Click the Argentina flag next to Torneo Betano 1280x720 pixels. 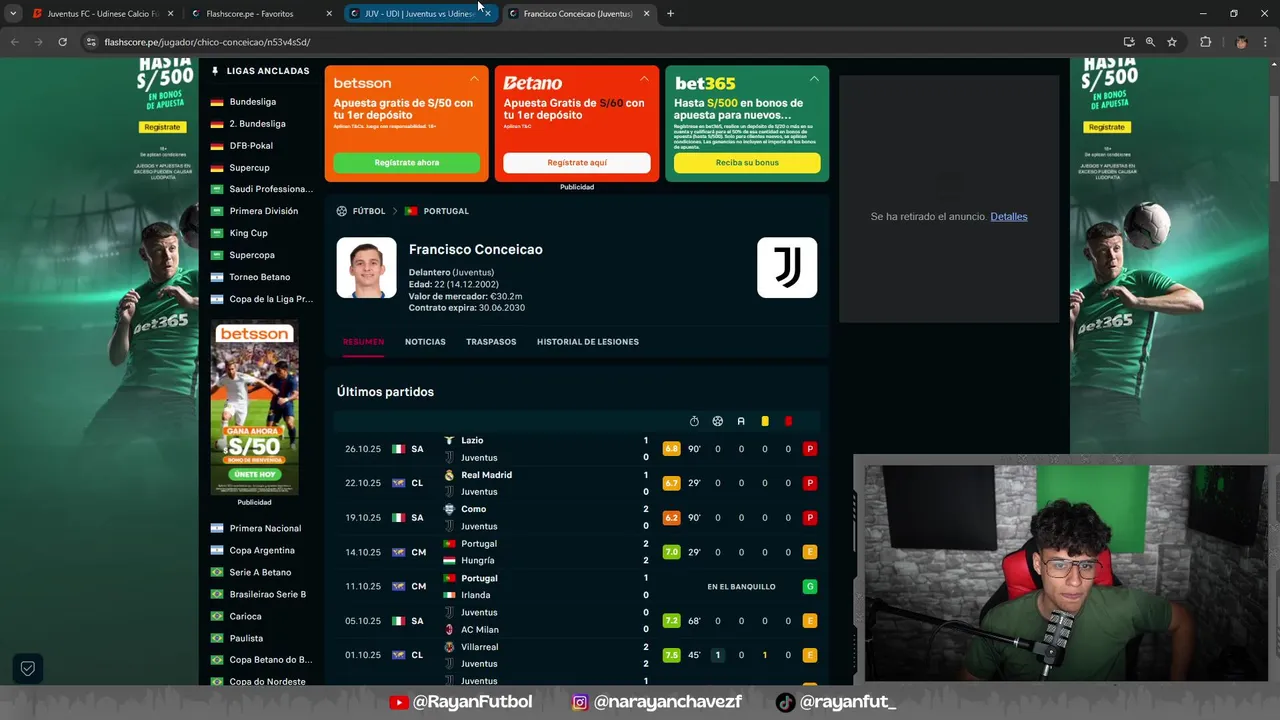pos(217,277)
